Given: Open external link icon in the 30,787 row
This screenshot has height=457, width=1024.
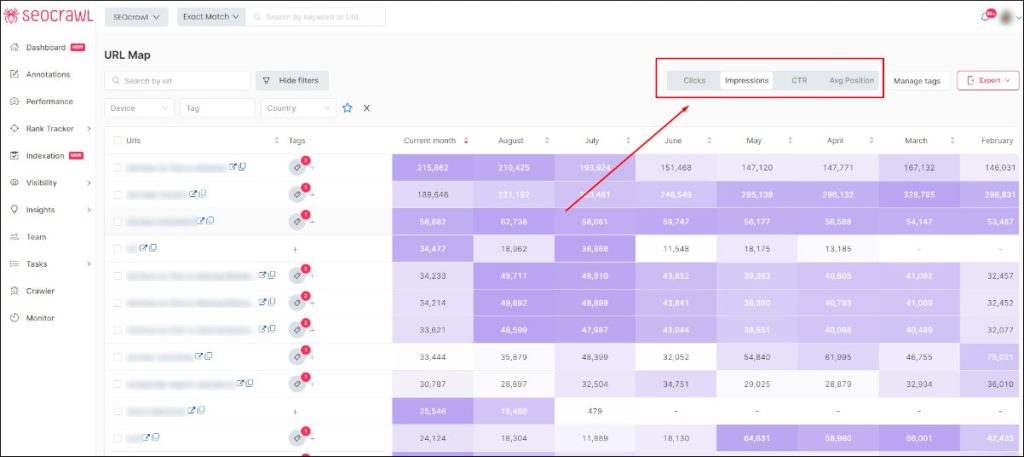Looking at the screenshot, I should [x=240, y=383].
